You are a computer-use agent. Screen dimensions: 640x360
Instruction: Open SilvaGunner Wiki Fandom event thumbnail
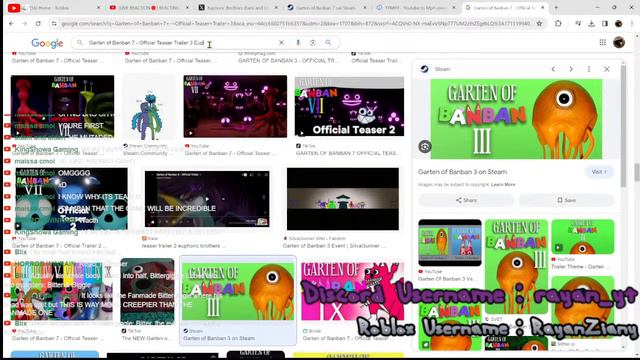click(343, 199)
